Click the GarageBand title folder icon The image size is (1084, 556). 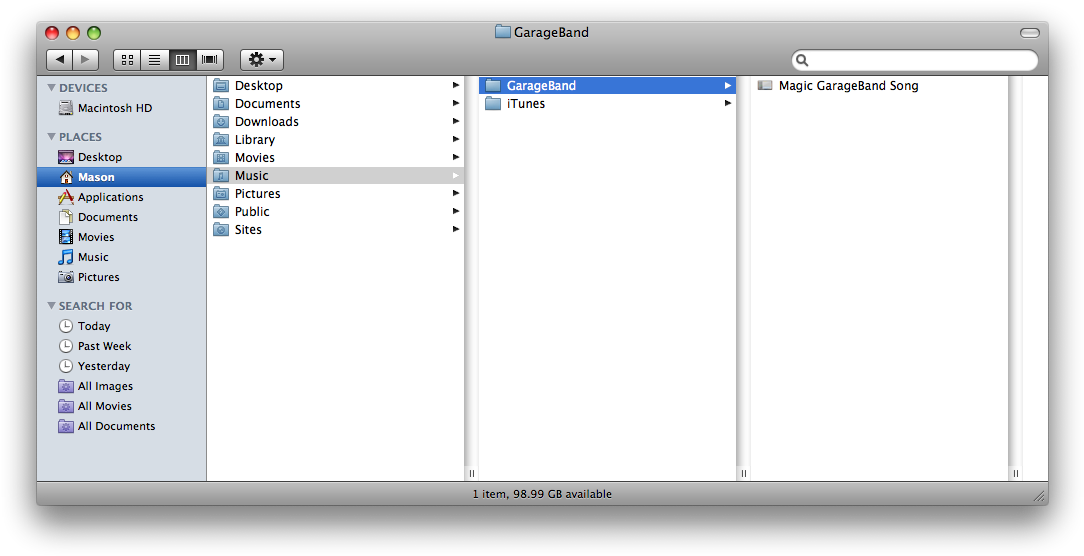503,32
